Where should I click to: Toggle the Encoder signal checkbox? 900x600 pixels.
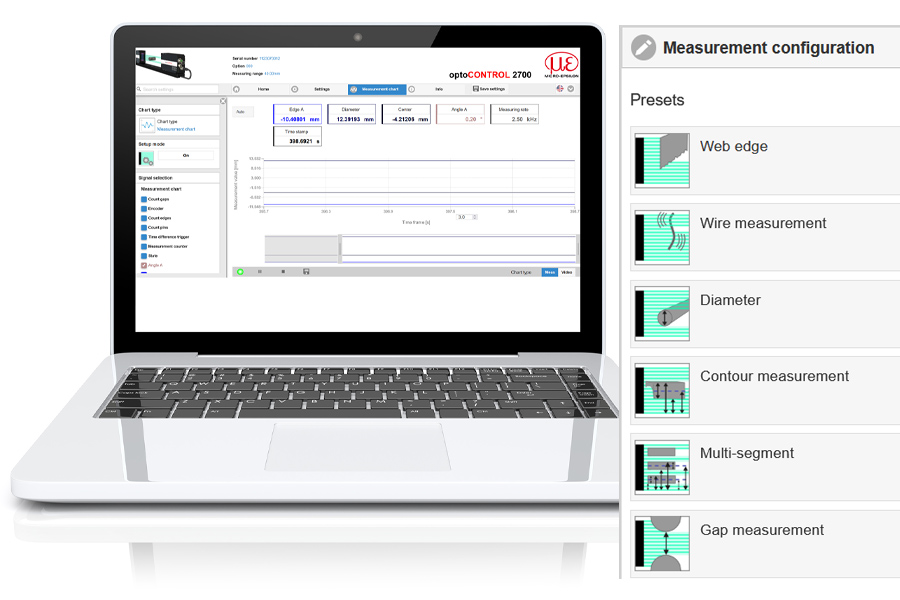pos(144,209)
